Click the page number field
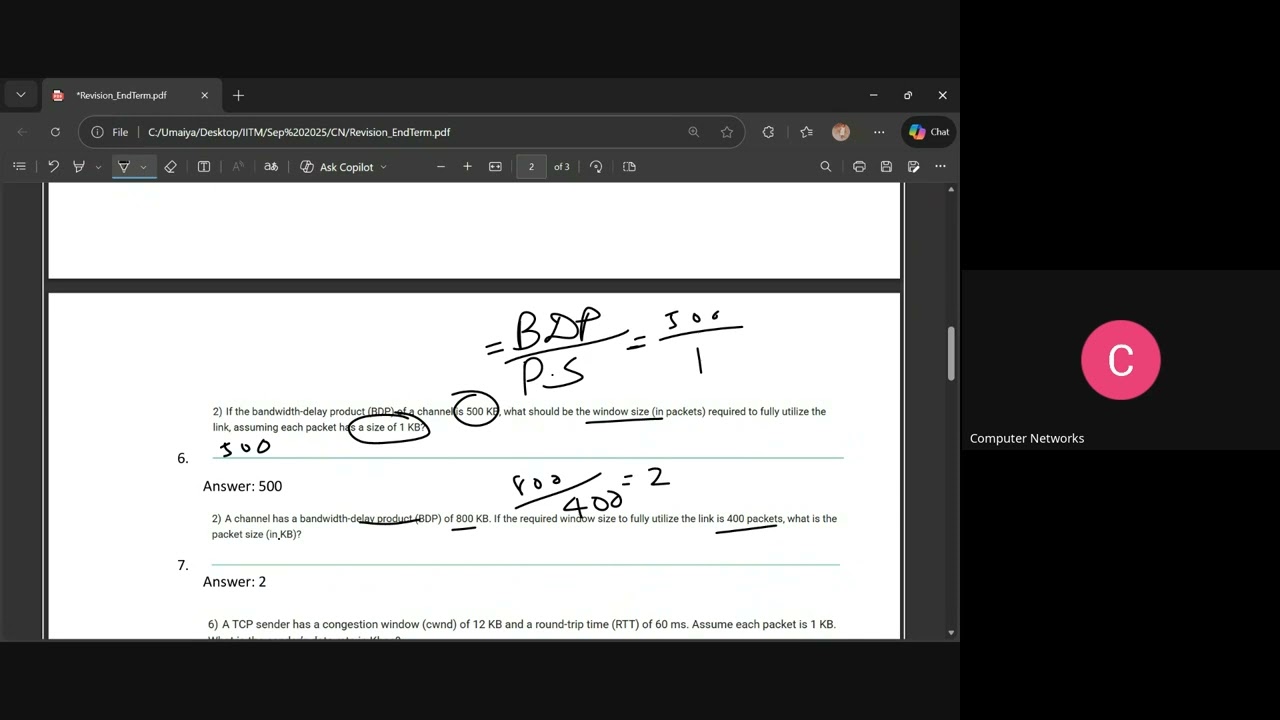 click(x=531, y=167)
